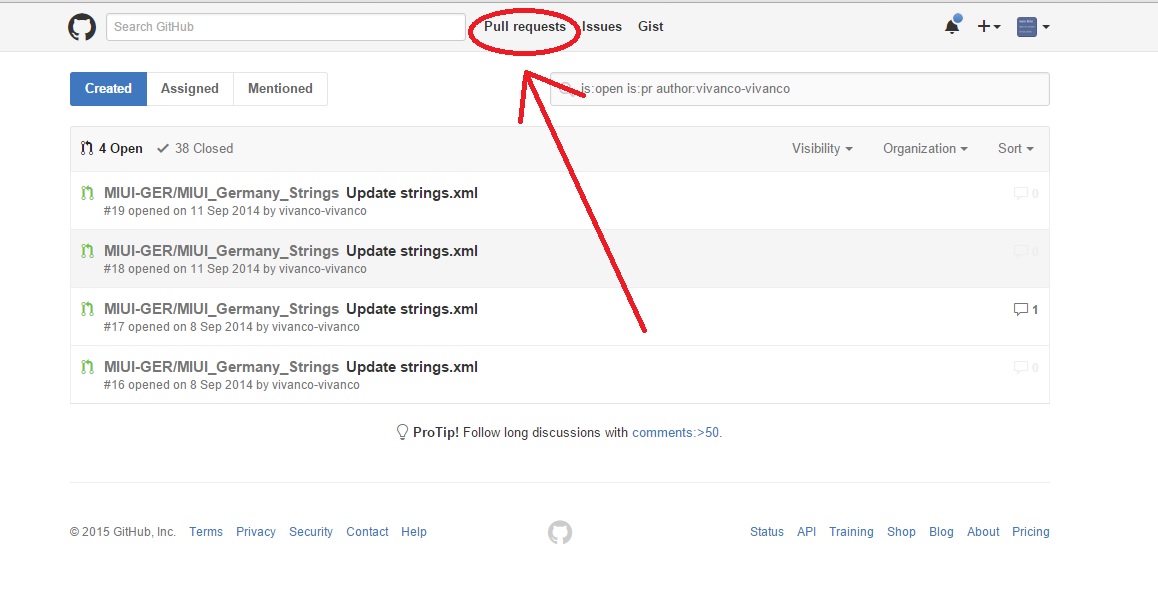Viewport: 1158px width, 593px height.
Task: Open Issues in top navigation
Action: pyautogui.click(x=602, y=27)
